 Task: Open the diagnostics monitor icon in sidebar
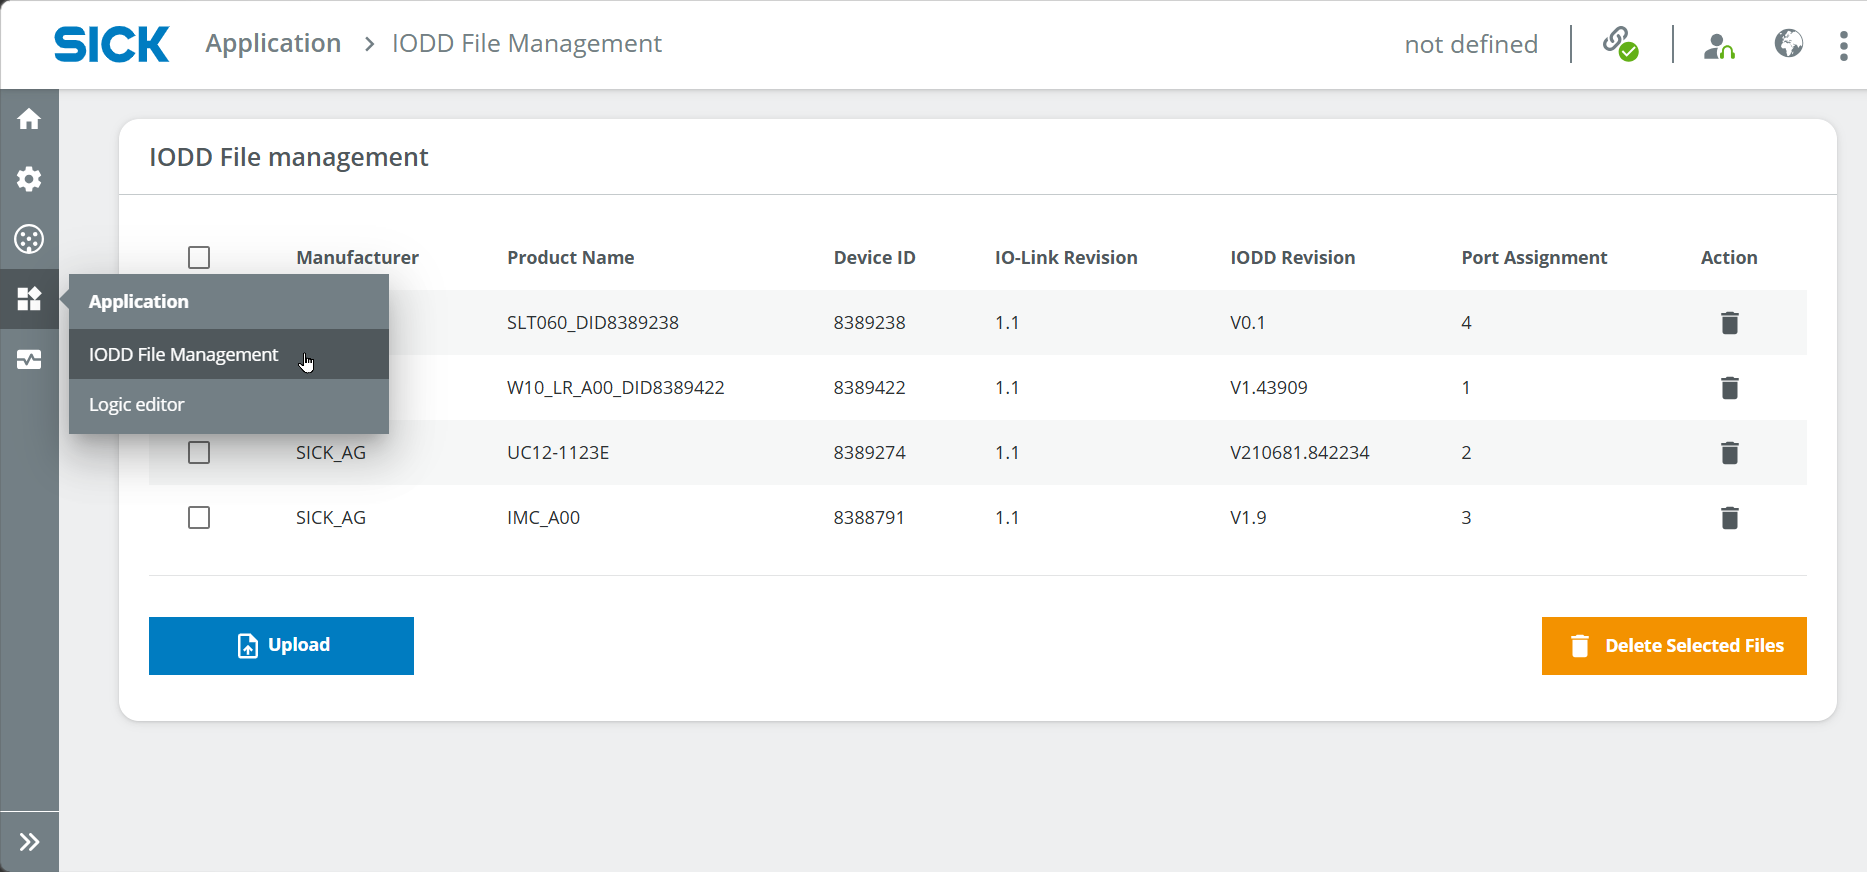pyautogui.click(x=29, y=359)
